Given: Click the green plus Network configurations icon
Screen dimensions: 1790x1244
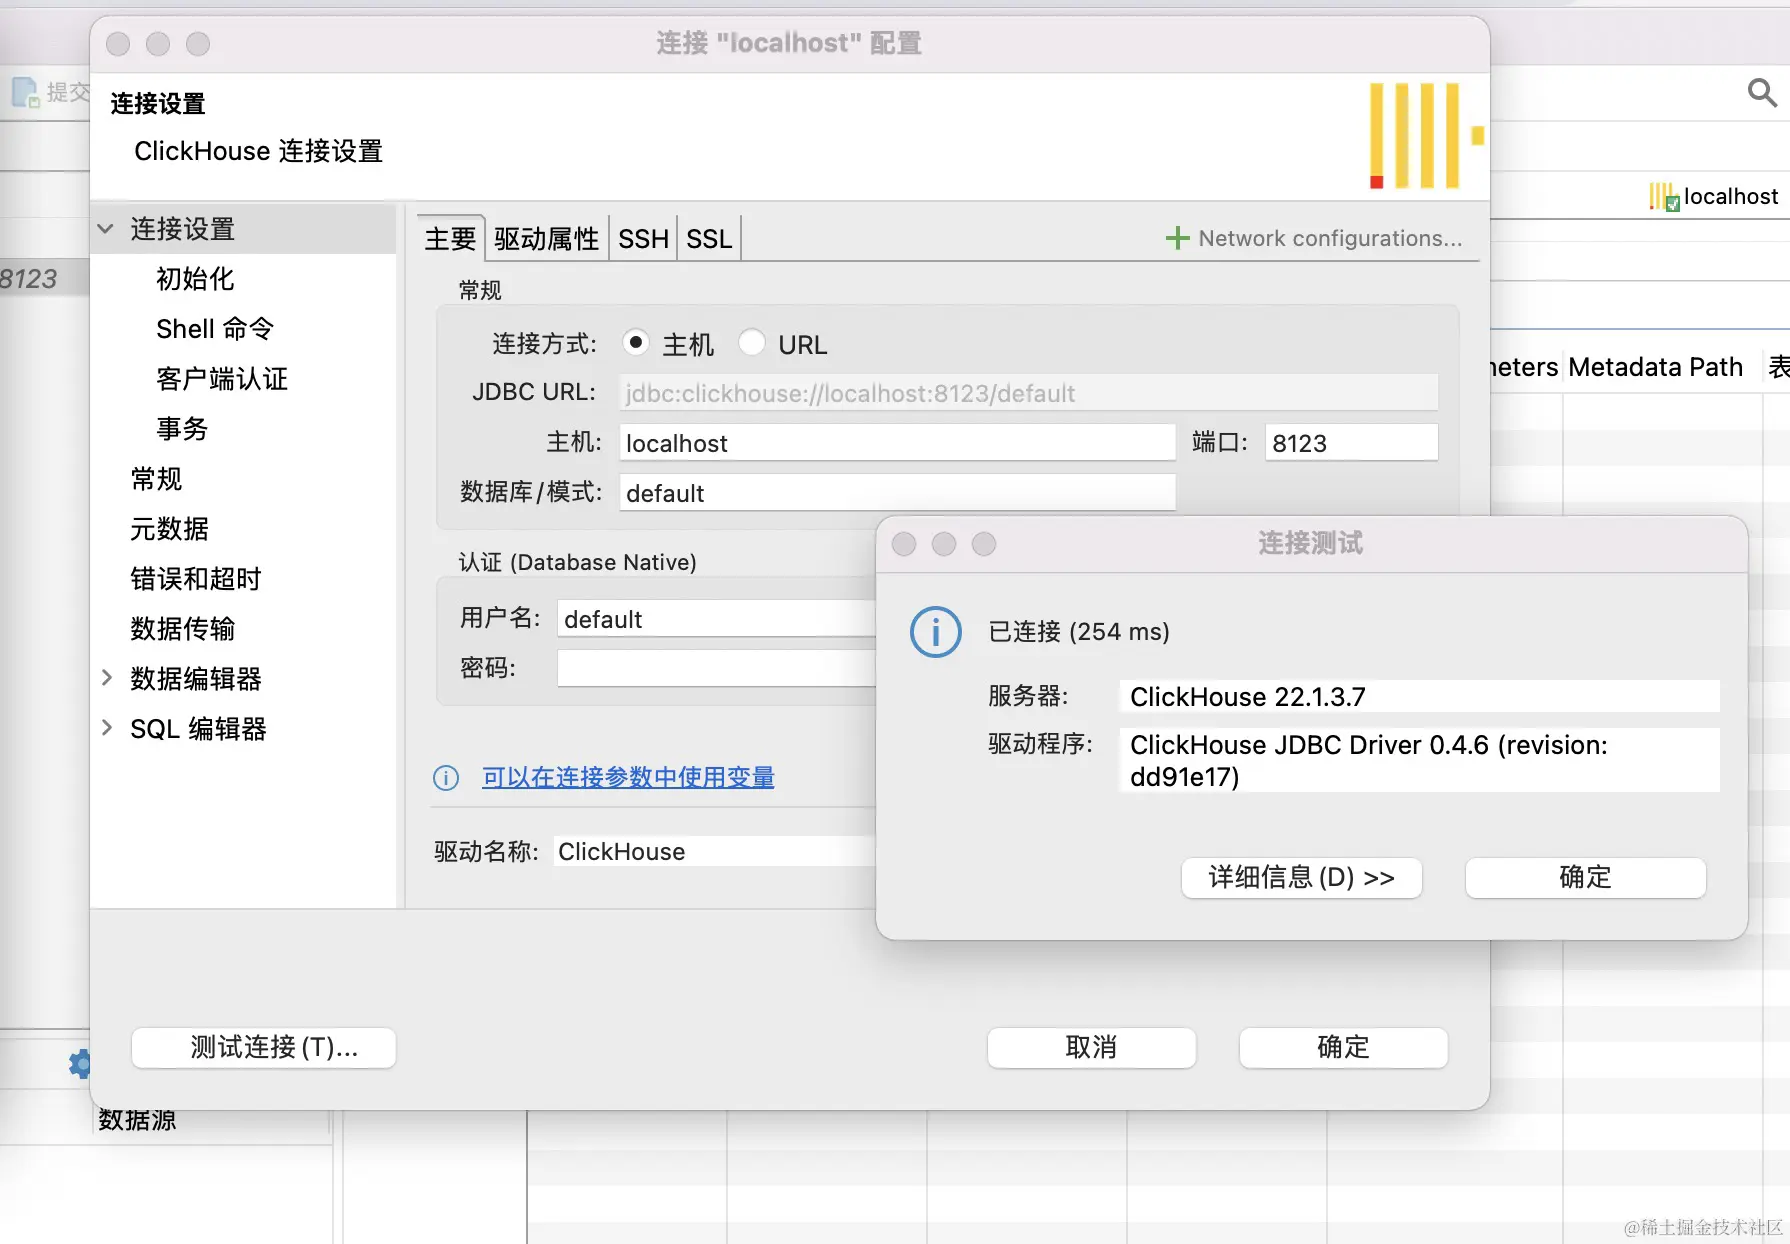Looking at the screenshot, I should point(1177,238).
